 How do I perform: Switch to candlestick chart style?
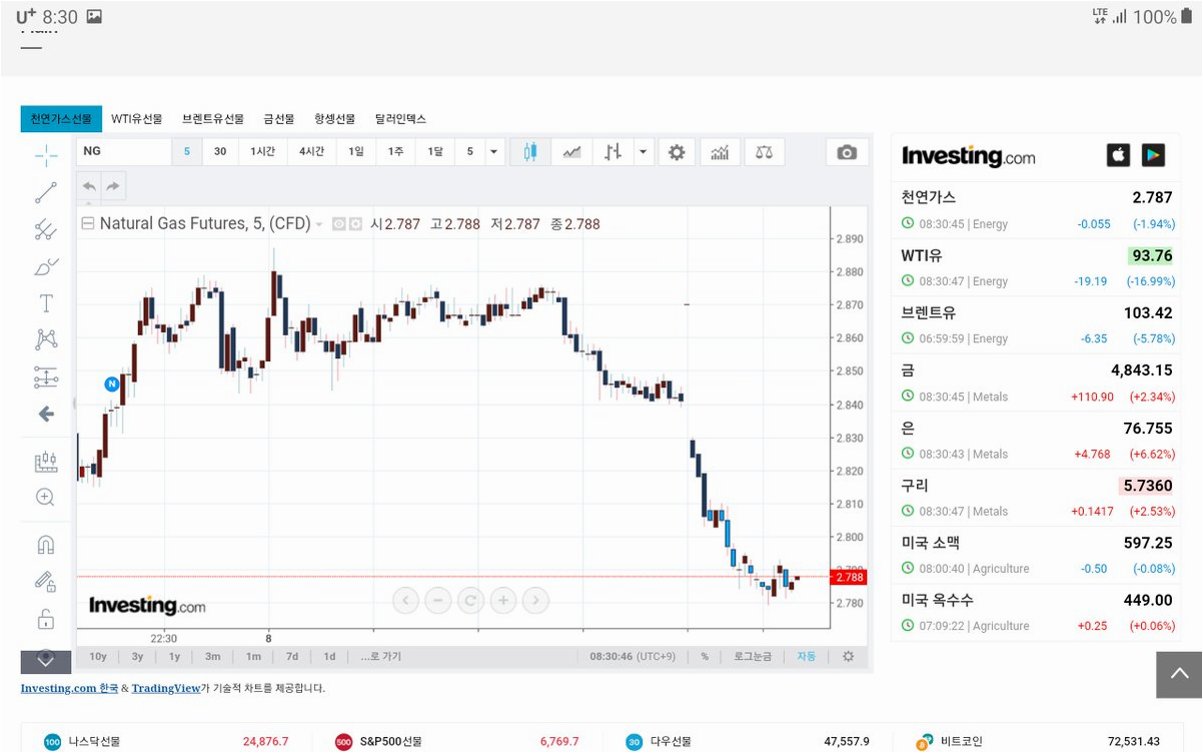point(530,152)
